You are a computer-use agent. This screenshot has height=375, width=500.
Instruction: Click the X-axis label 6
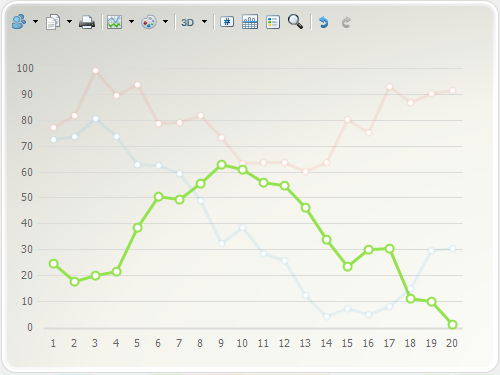(x=158, y=343)
